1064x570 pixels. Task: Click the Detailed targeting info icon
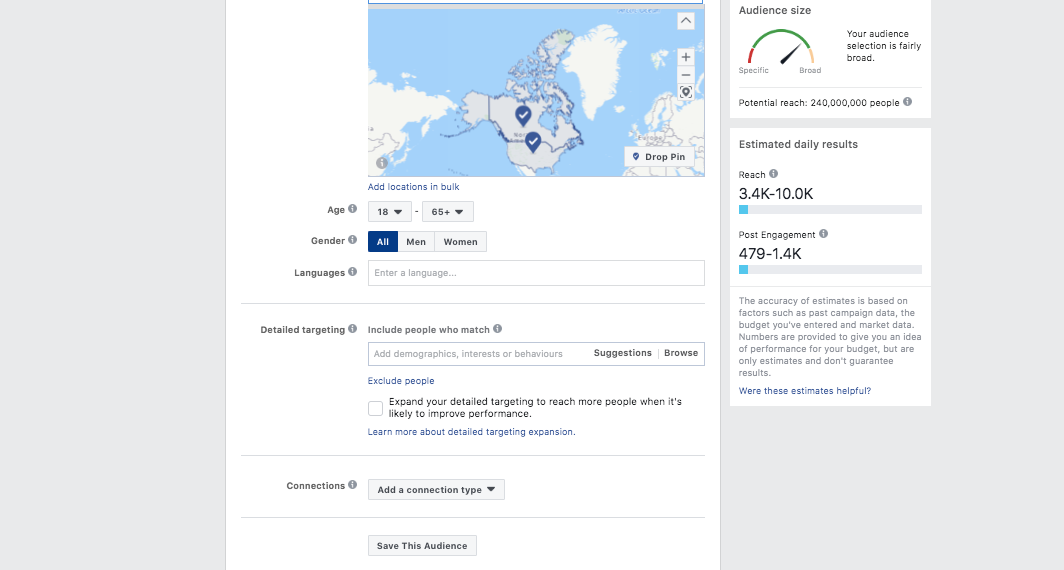[x=352, y=328]
